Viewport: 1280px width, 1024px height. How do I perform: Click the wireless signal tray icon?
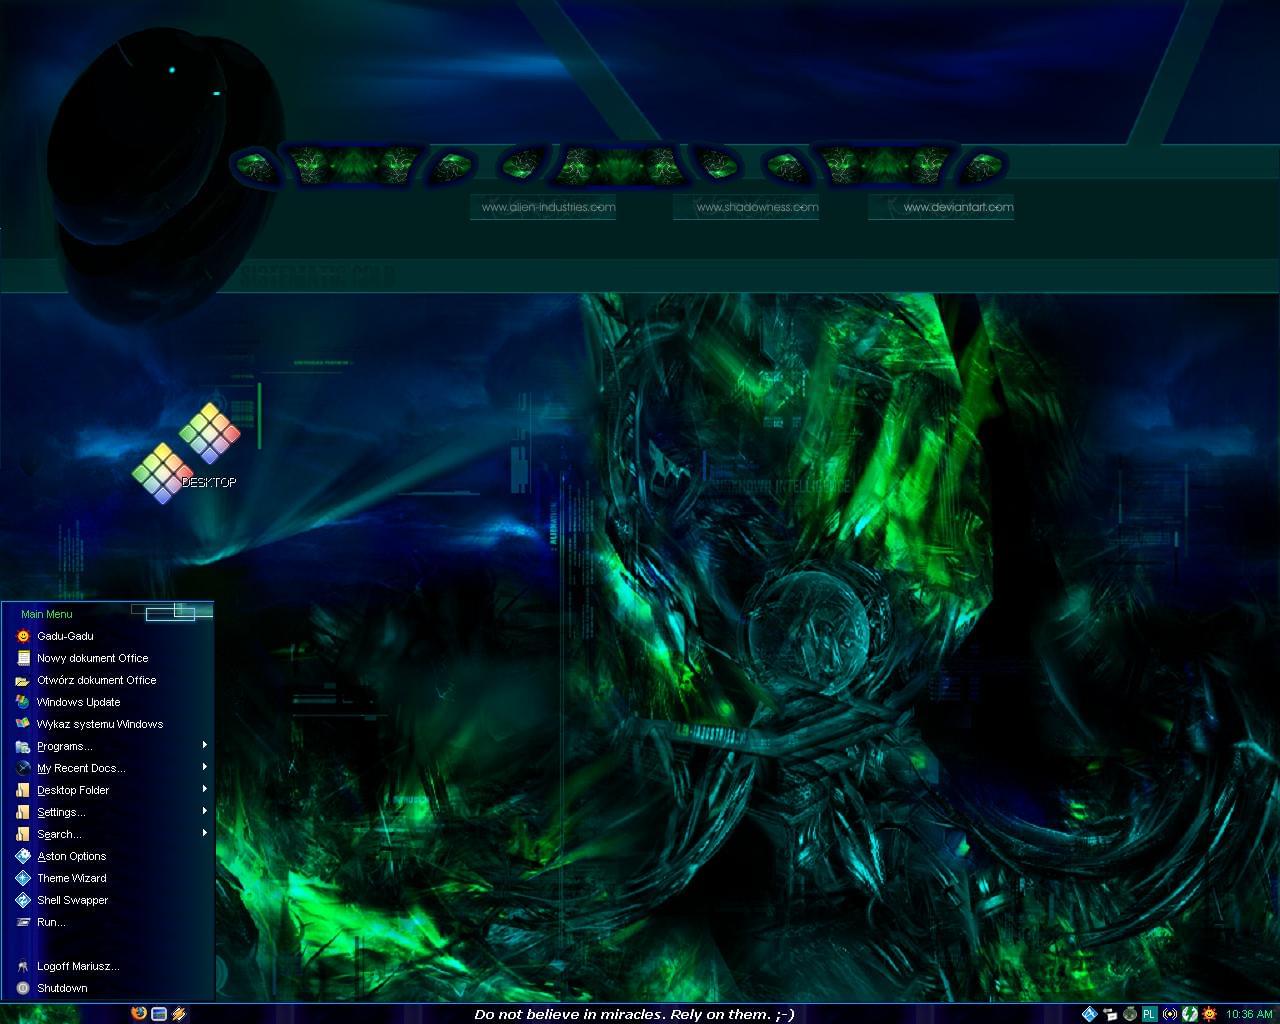(x=1169, y=1014)
